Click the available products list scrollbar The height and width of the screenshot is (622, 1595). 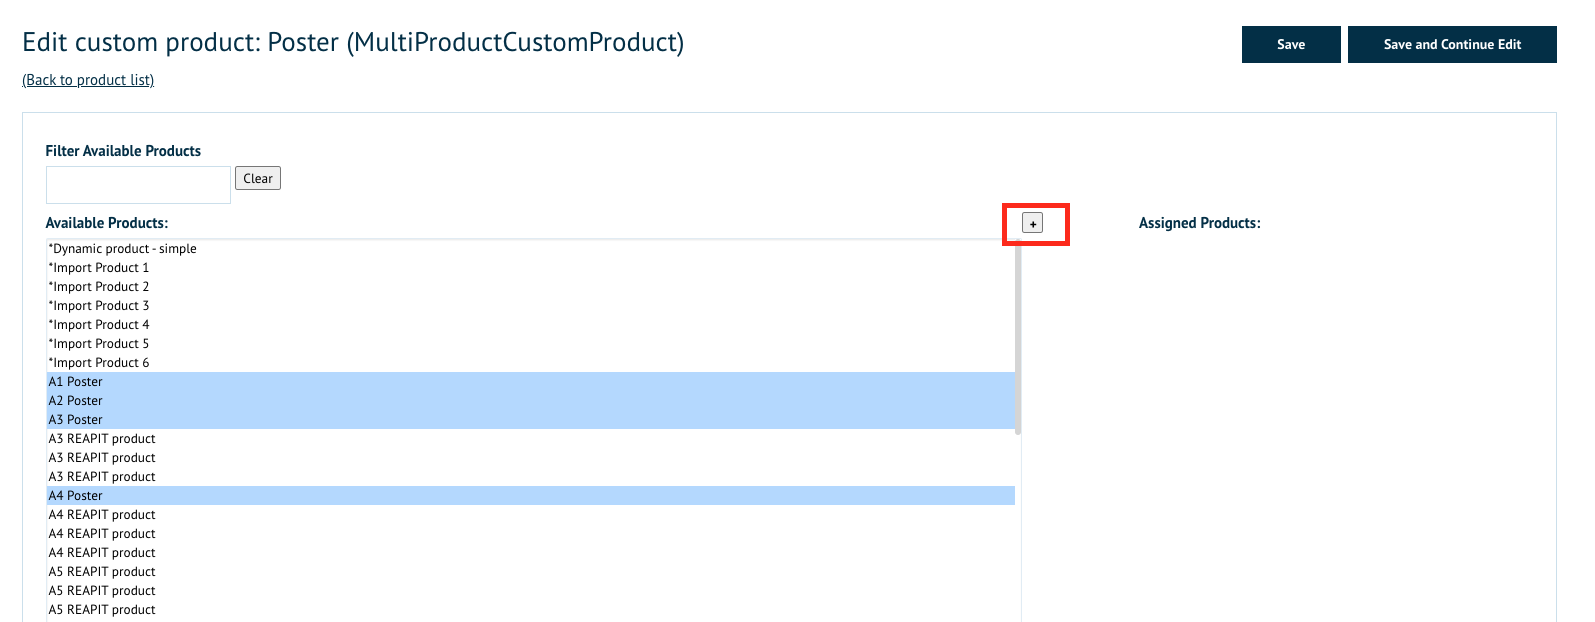tap(1018, 340)
